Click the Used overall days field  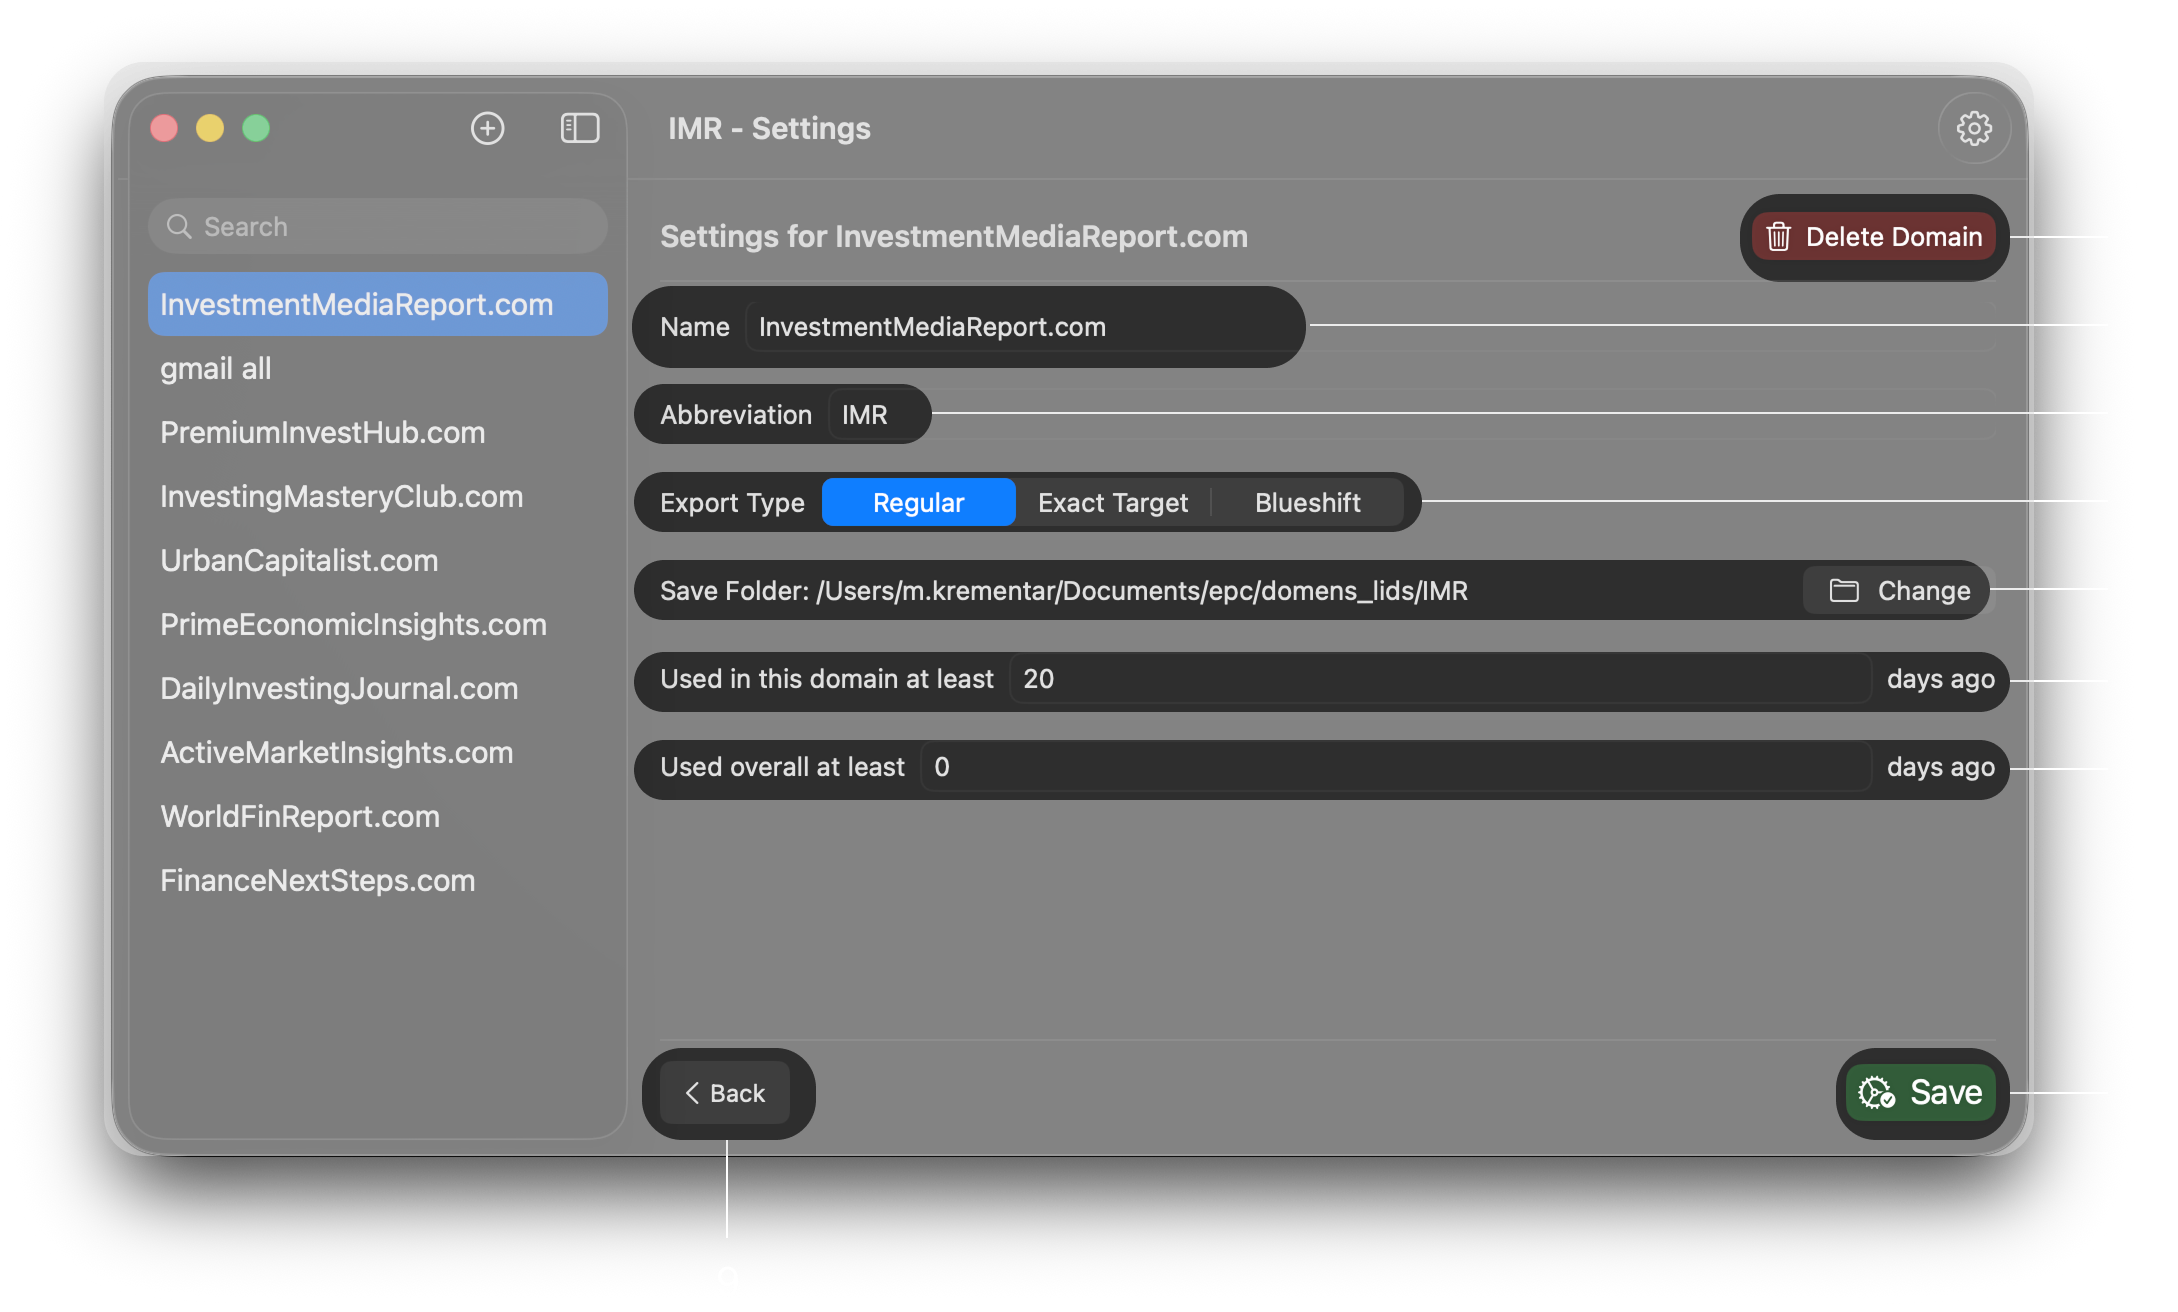point(1394,767)
